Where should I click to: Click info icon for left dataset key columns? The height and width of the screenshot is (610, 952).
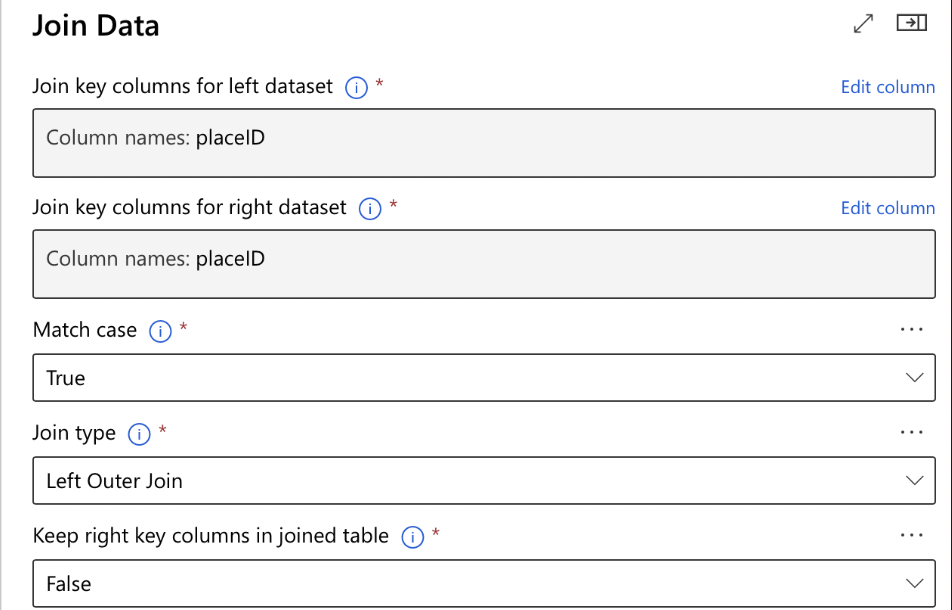pos(355,87)
